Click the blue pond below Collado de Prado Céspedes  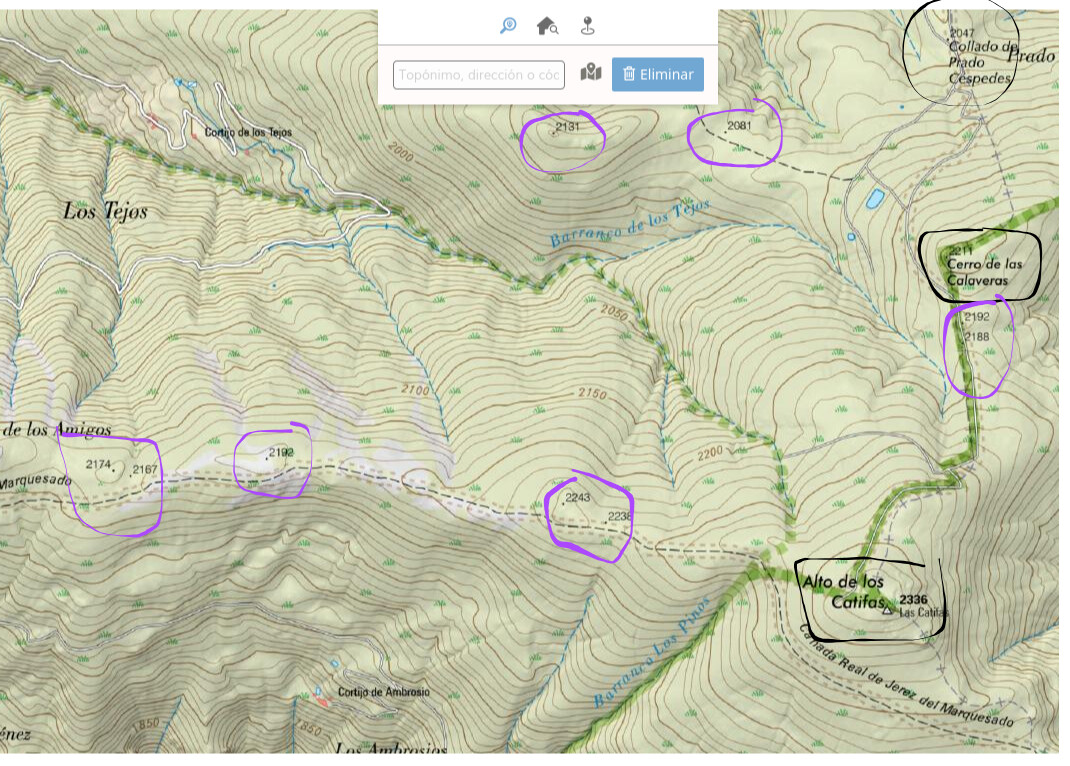click(875, 198)
